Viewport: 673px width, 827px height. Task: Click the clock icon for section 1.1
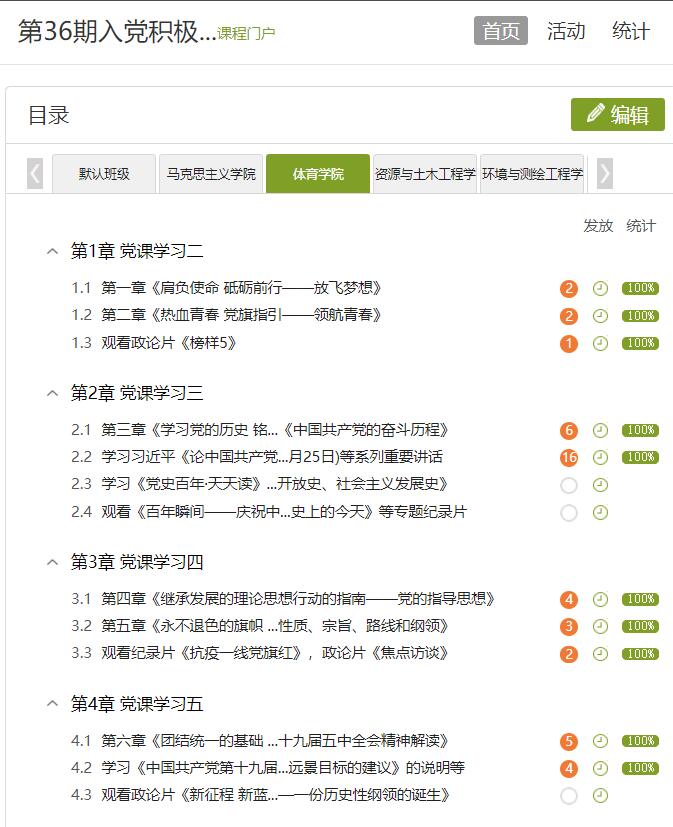pos(600,289)
